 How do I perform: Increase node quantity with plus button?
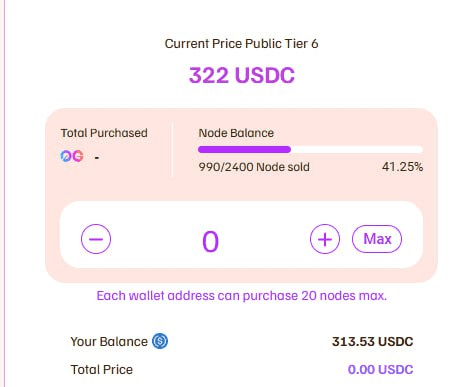click(325, 239)
